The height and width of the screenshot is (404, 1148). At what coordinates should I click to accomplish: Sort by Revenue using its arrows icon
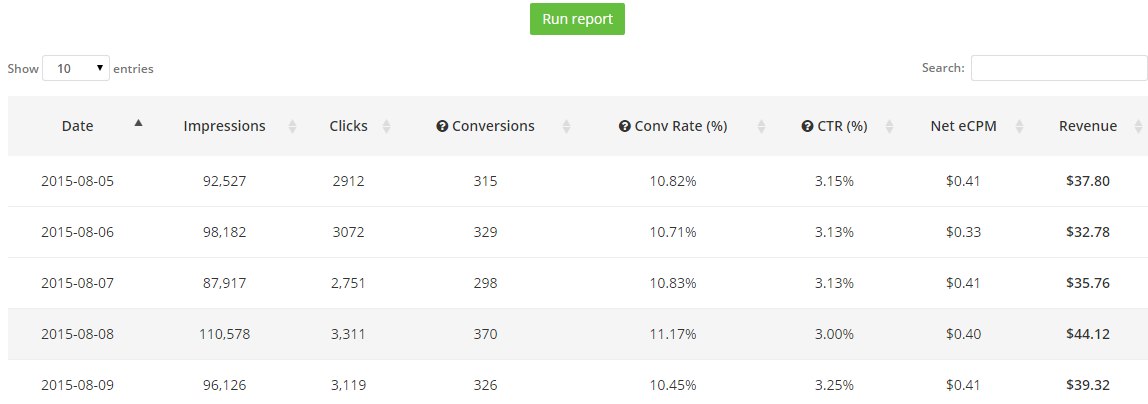pos(1138,127)
